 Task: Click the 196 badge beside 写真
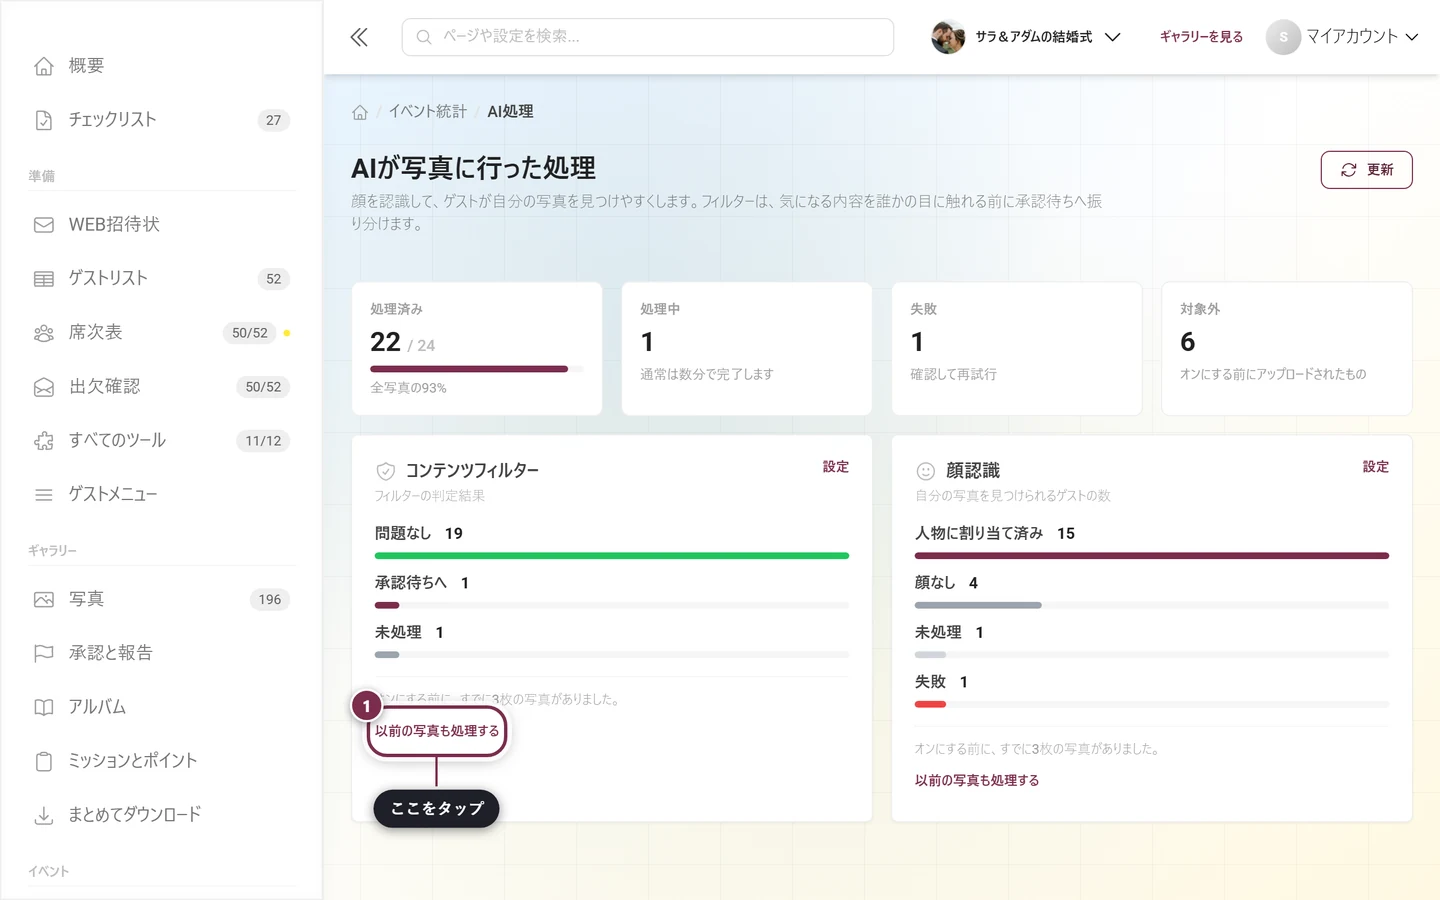270,600
